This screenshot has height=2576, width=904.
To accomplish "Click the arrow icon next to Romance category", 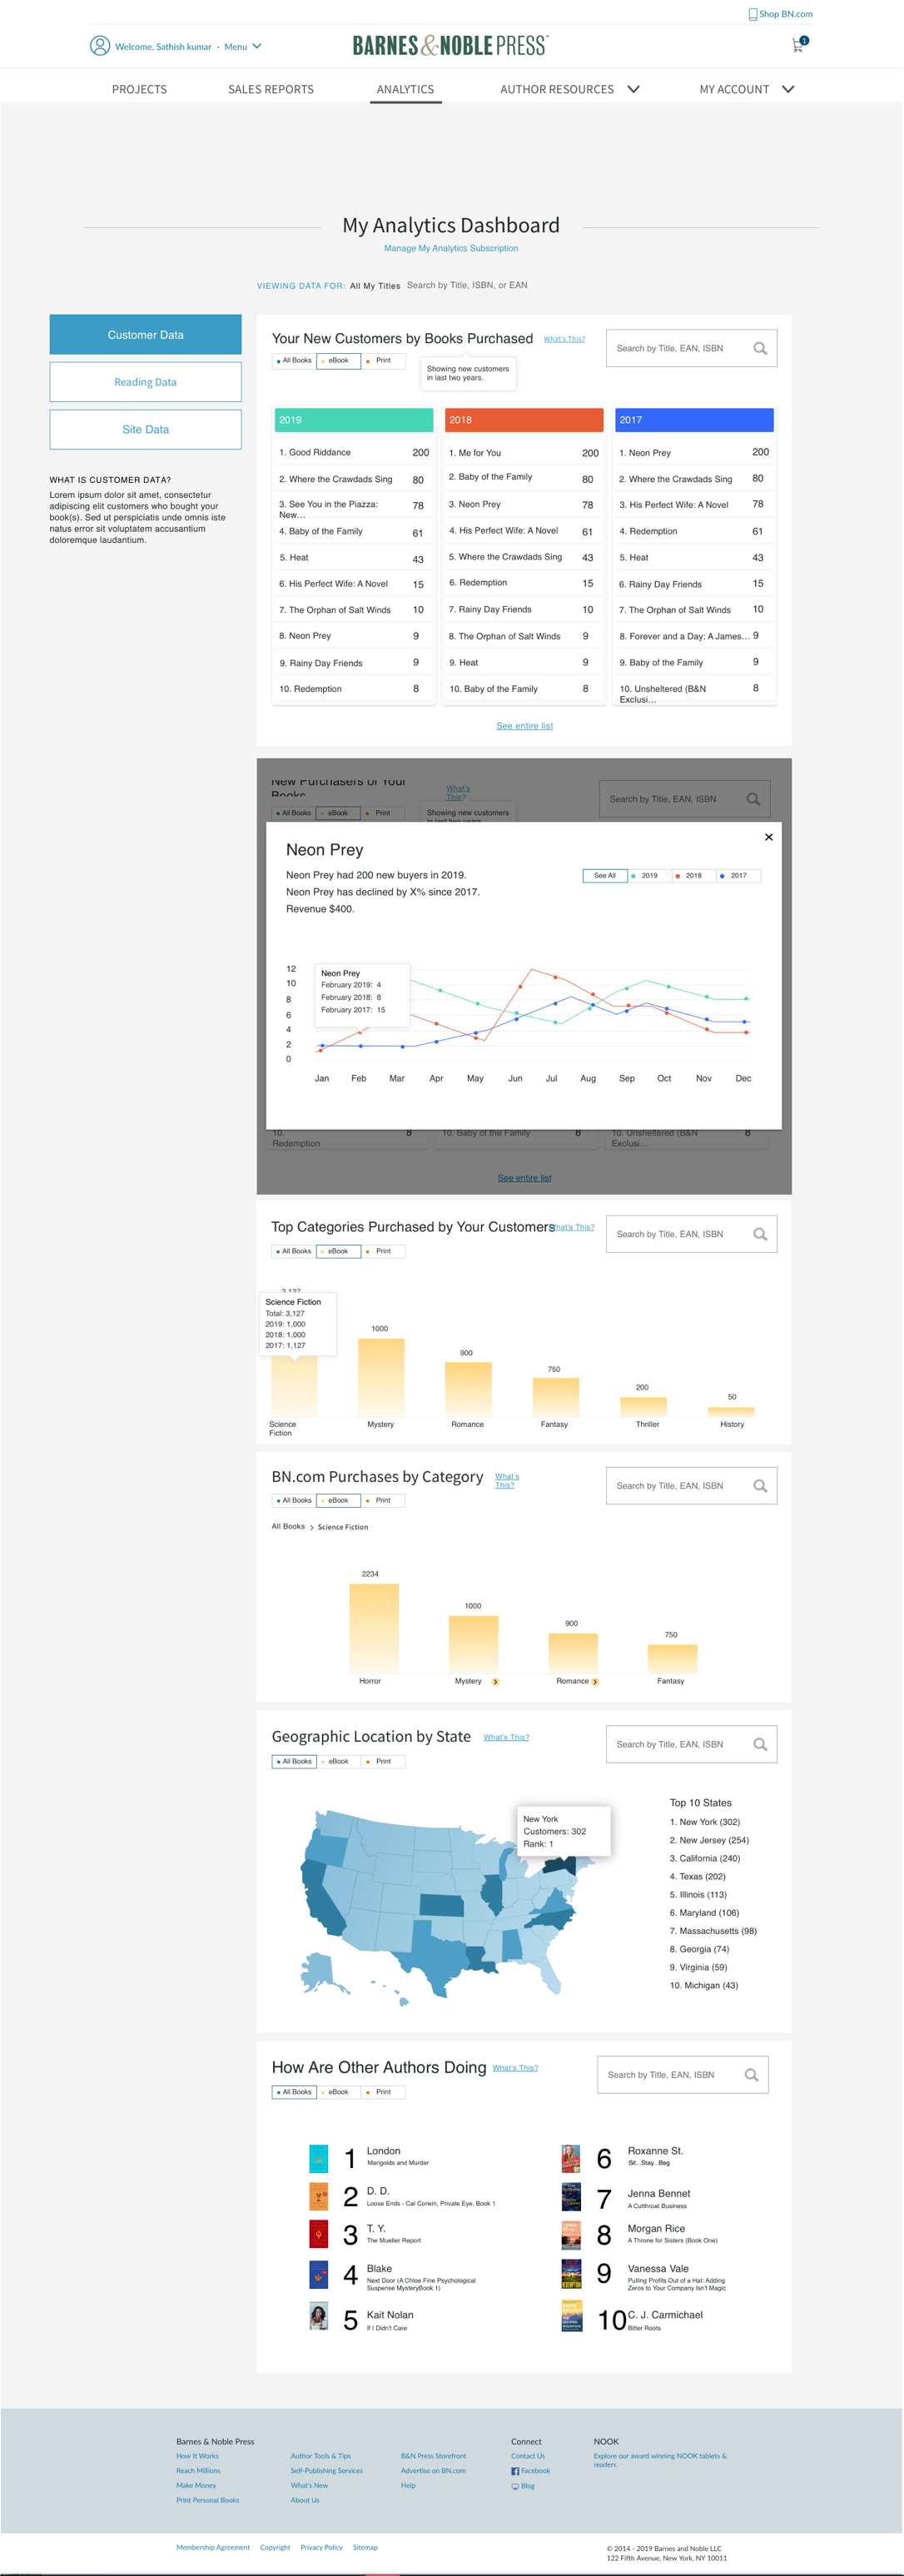I will [595, 1682].
